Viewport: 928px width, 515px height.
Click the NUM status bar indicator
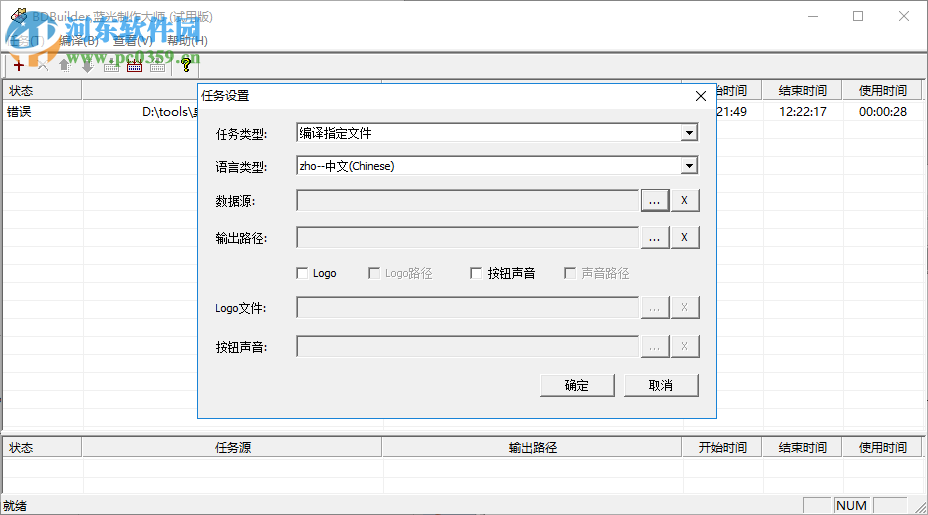click(852, 506)
